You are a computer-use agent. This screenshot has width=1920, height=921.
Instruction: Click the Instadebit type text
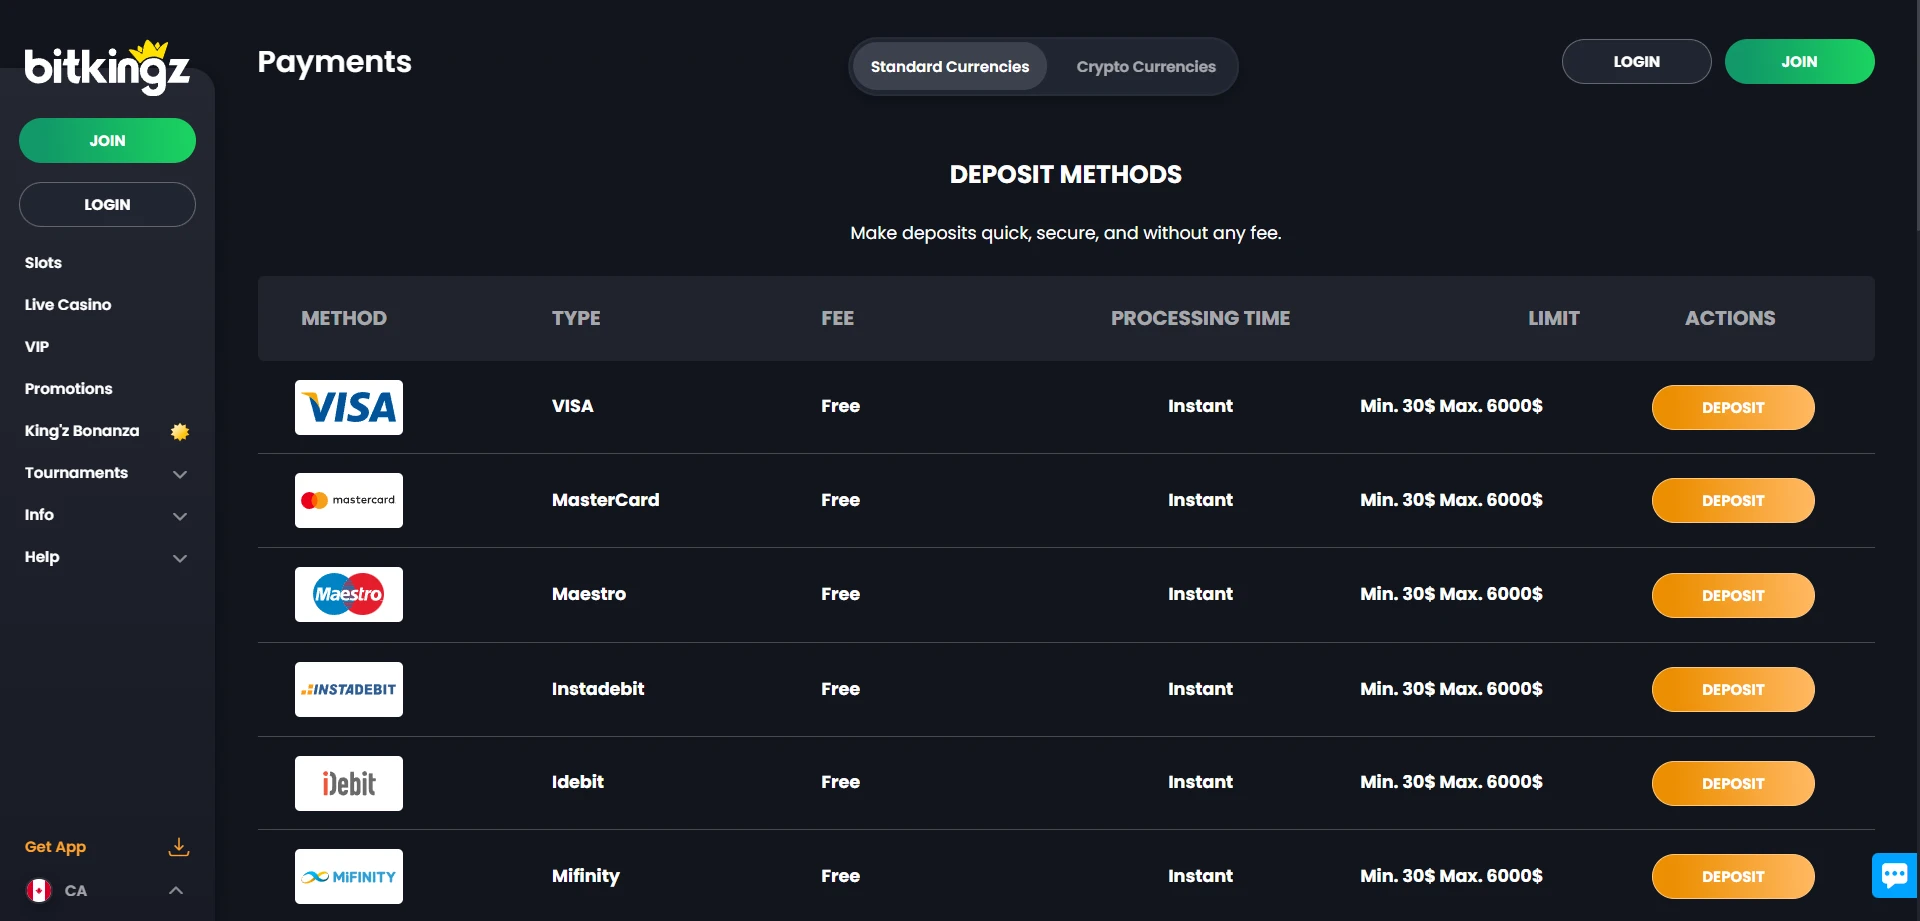coord(598,689)
